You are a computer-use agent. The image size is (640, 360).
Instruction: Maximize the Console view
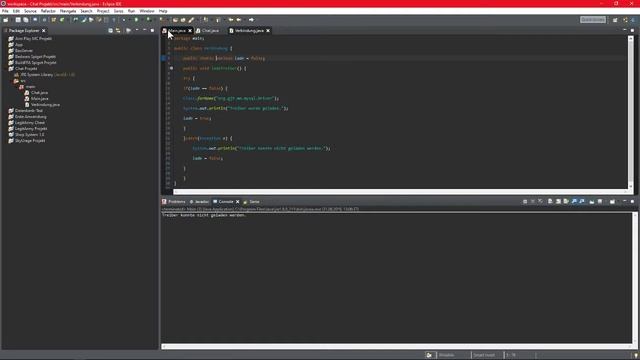[x=632, y=201]
